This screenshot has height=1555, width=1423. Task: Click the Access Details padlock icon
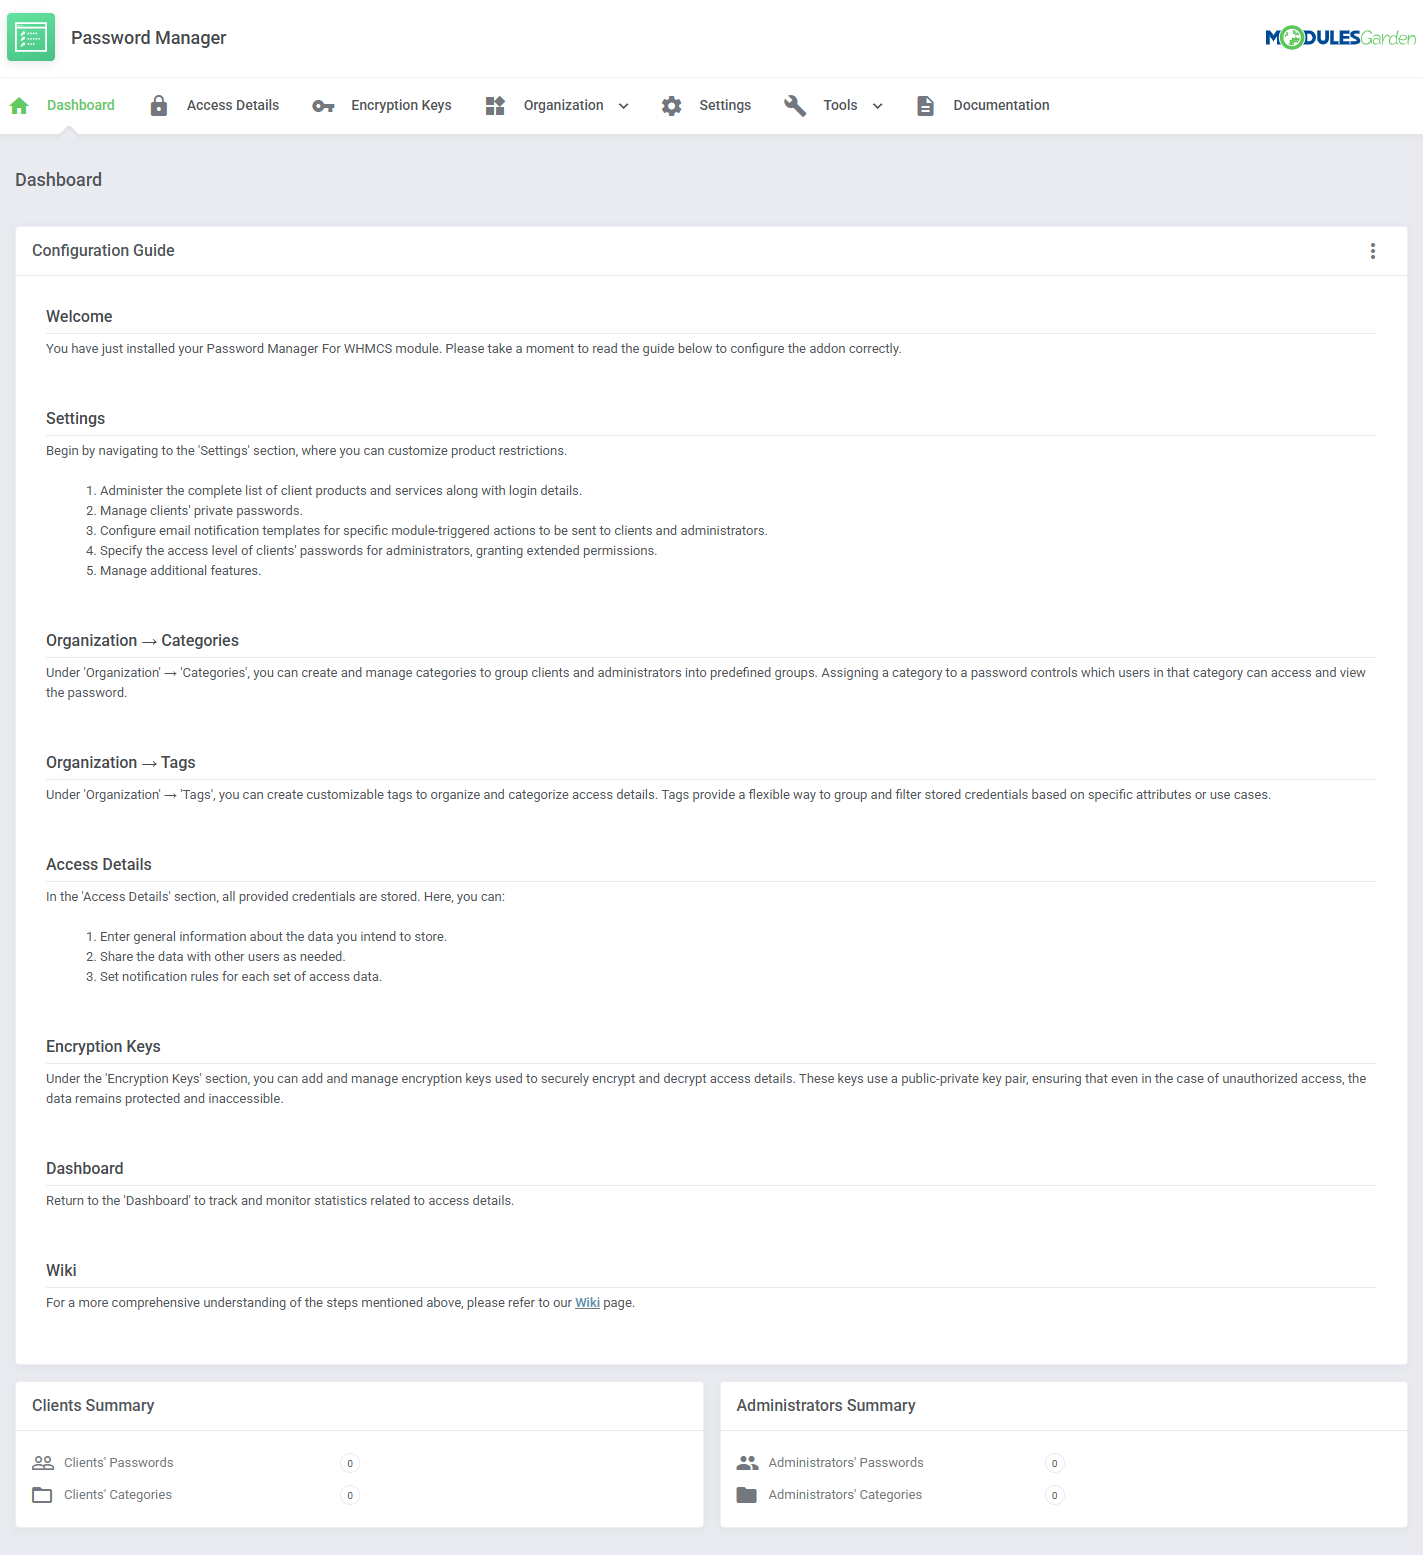coord(159,105)
